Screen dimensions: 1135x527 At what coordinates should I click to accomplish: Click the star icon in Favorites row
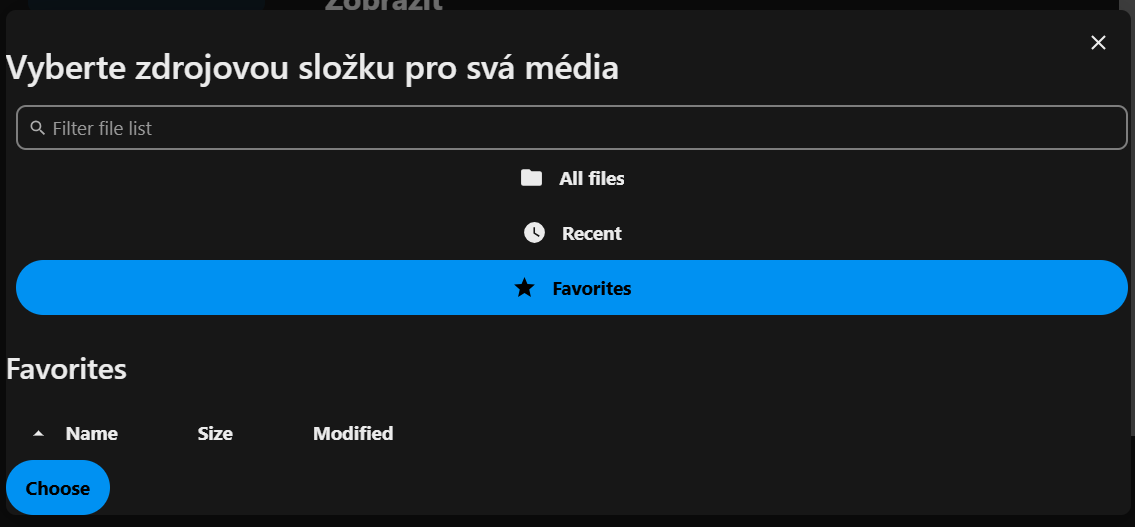click(524, 288)
